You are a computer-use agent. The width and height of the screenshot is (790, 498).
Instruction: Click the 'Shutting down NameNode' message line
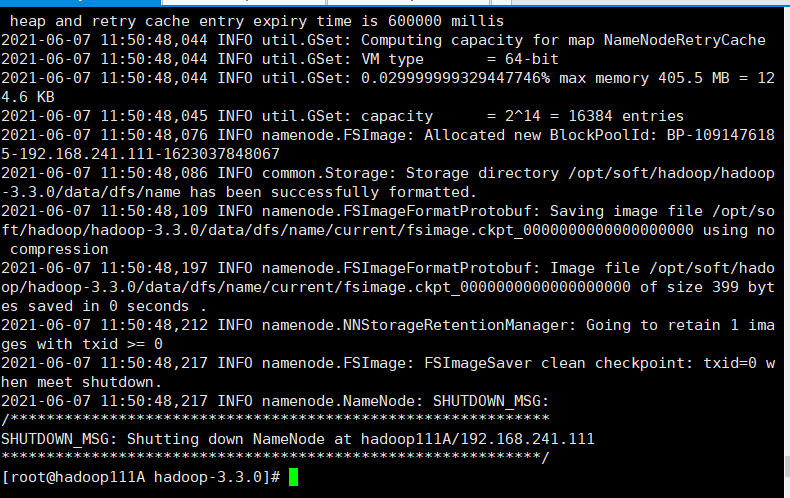coord(298,439)
